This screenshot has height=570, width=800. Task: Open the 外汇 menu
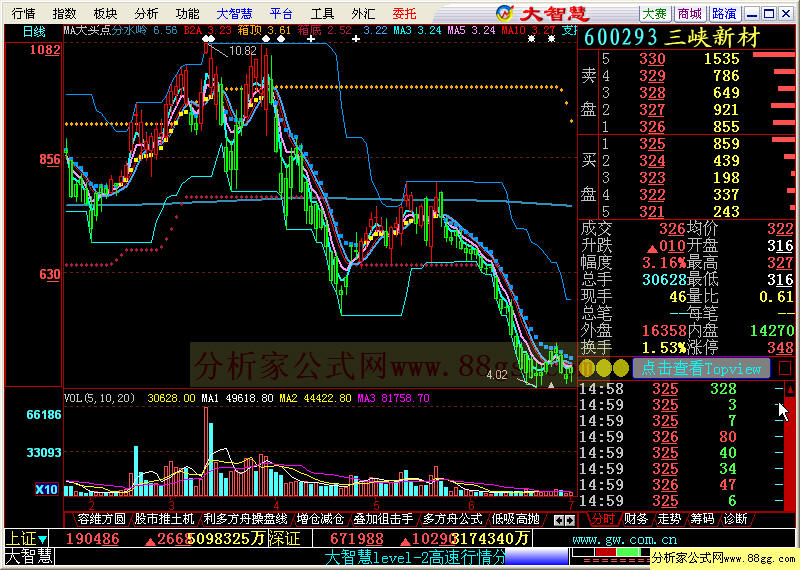(363, 13)
